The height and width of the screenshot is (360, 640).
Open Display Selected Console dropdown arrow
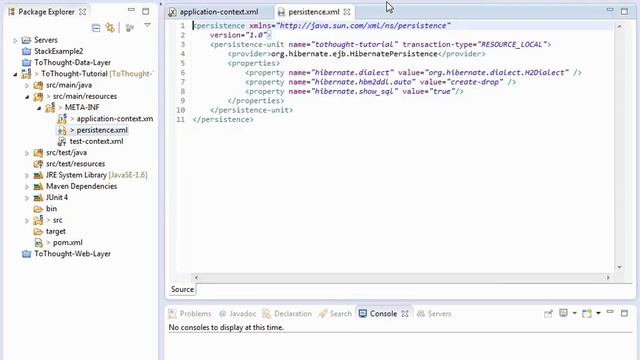point(574,313)
